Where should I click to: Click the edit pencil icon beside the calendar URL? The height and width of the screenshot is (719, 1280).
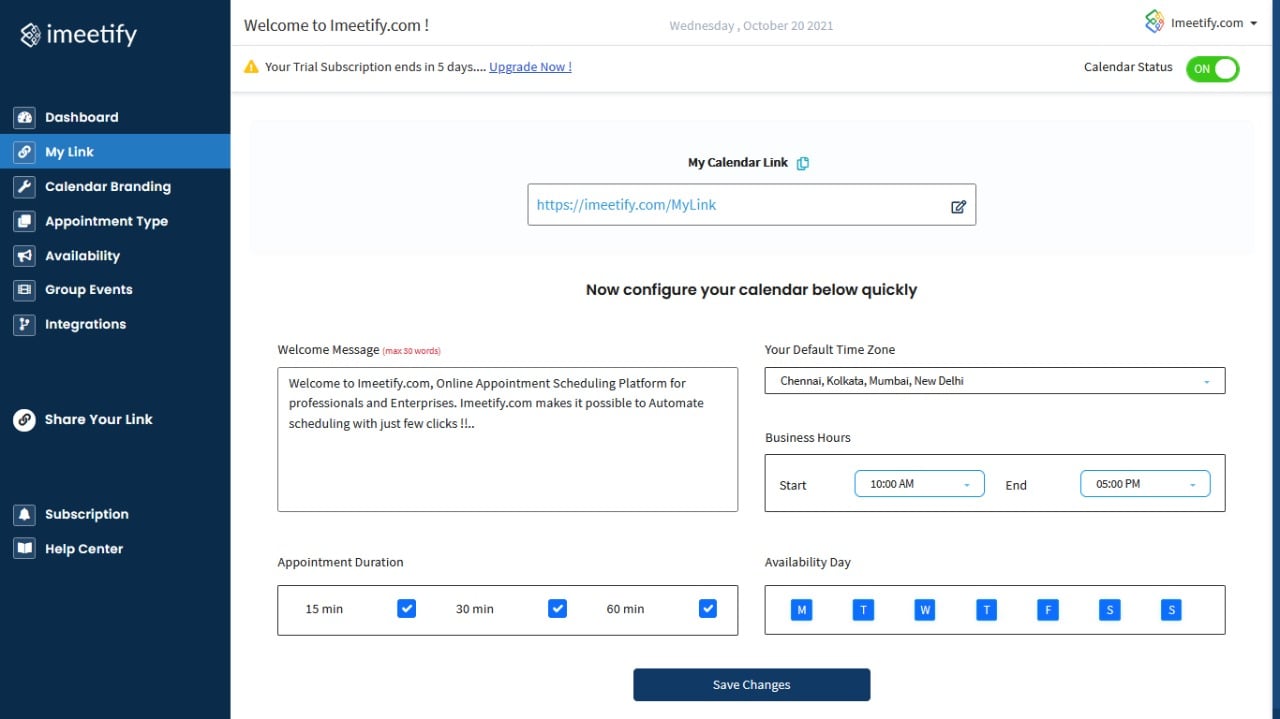[958, 206]
